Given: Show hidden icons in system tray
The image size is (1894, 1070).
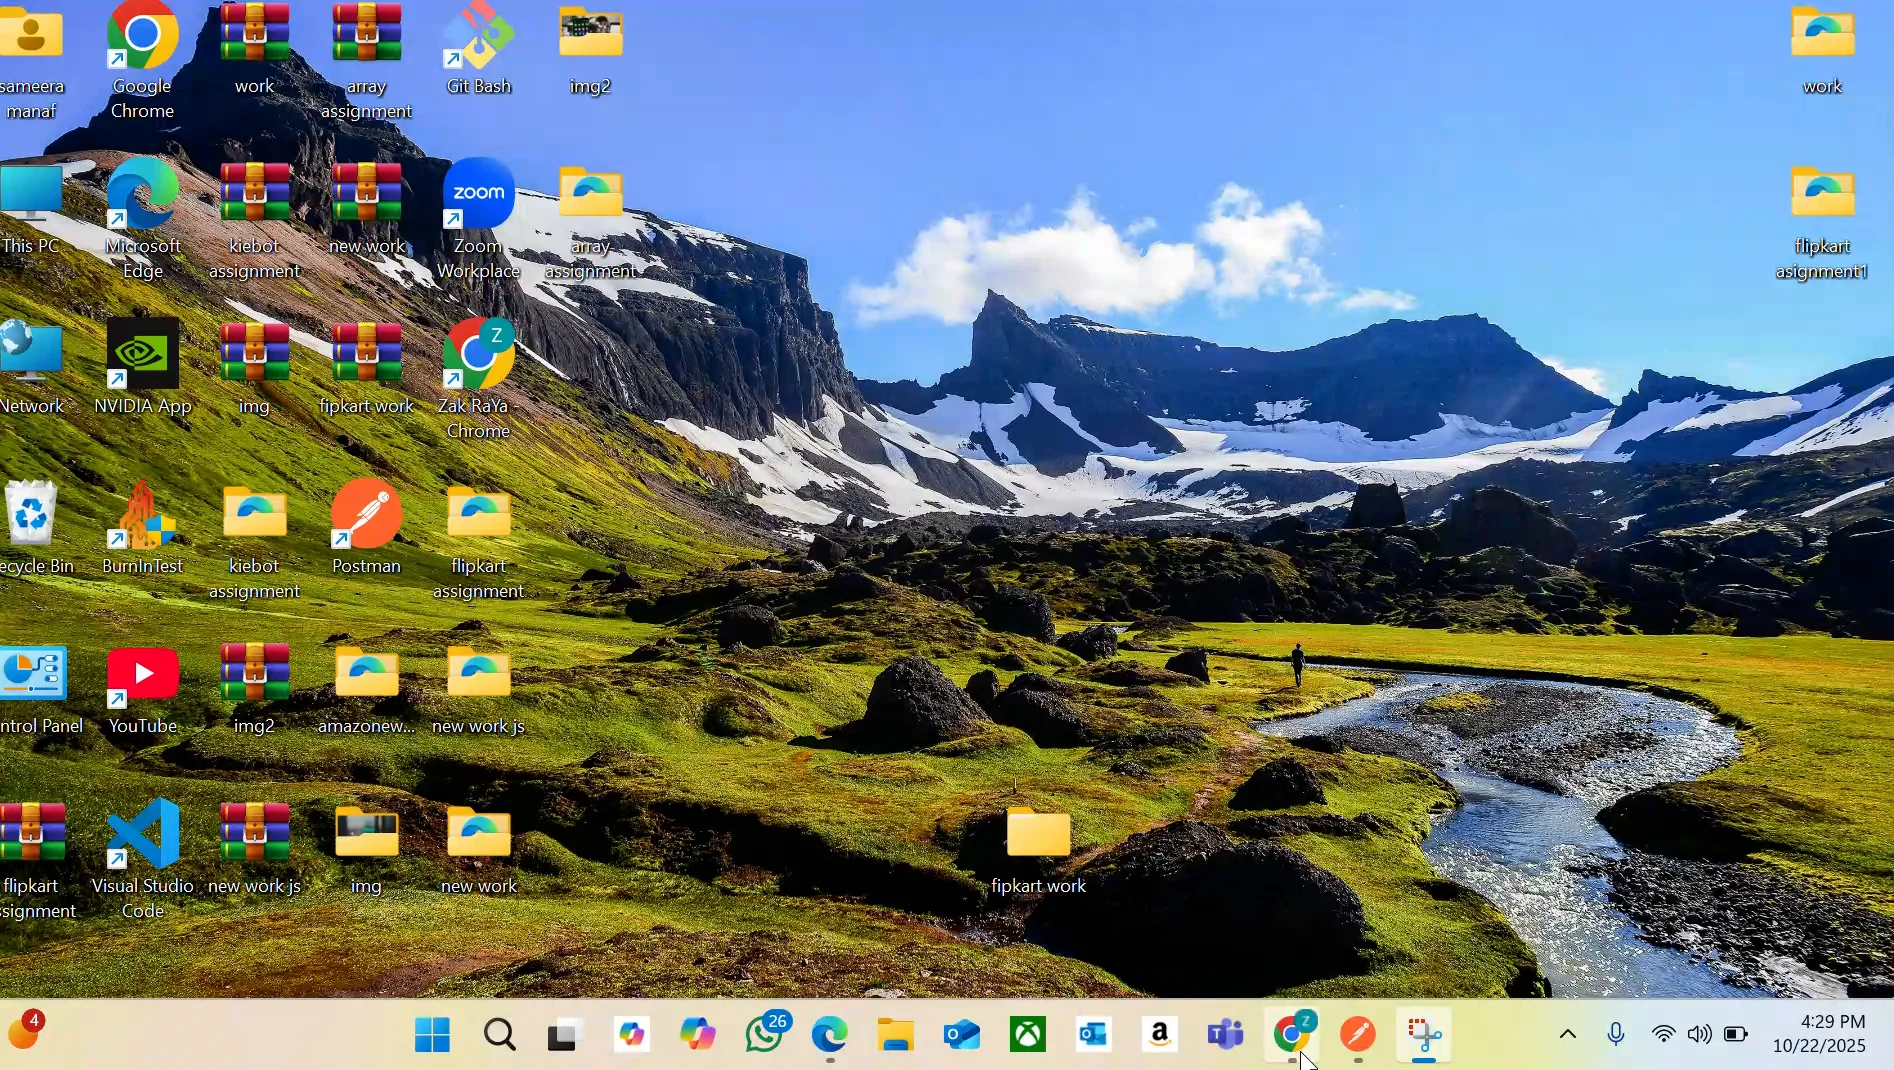Looking at the screenshot, I should (1568, 1034).
